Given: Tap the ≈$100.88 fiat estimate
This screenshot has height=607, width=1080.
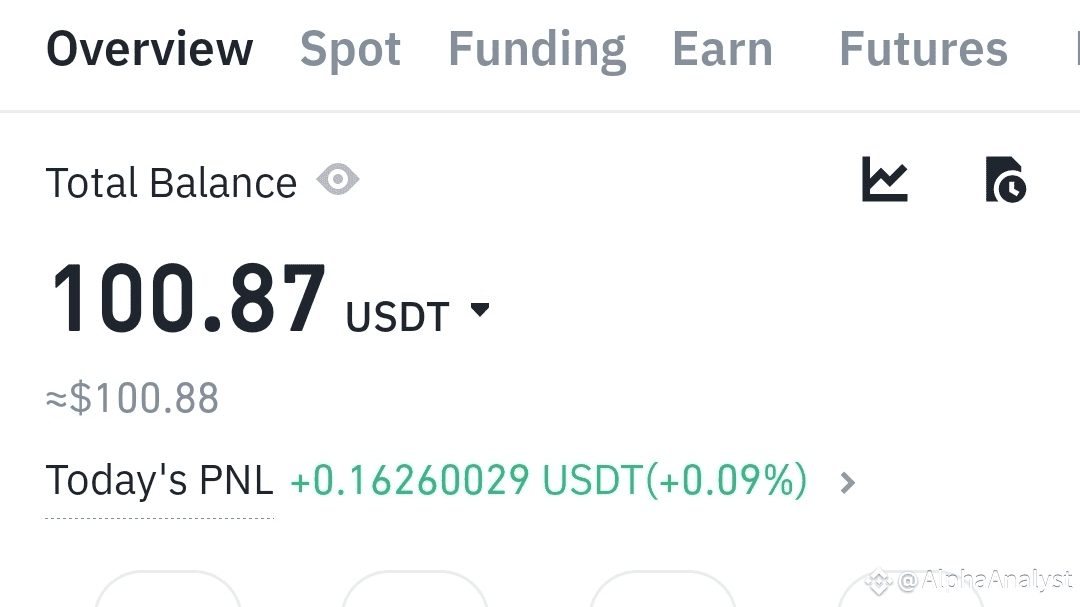Looking at the screenshot, I should point(132,398).
